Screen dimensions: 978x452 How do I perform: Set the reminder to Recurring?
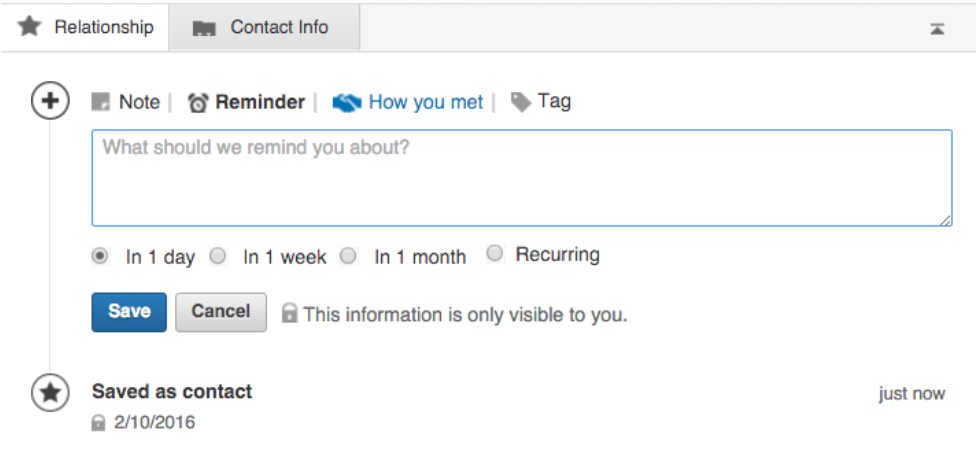tap(494, 254)
